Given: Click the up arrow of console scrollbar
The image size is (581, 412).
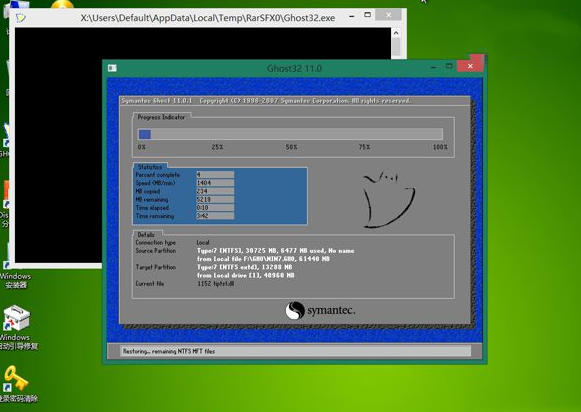Looking at the screenshot, I should coord(396,33).
